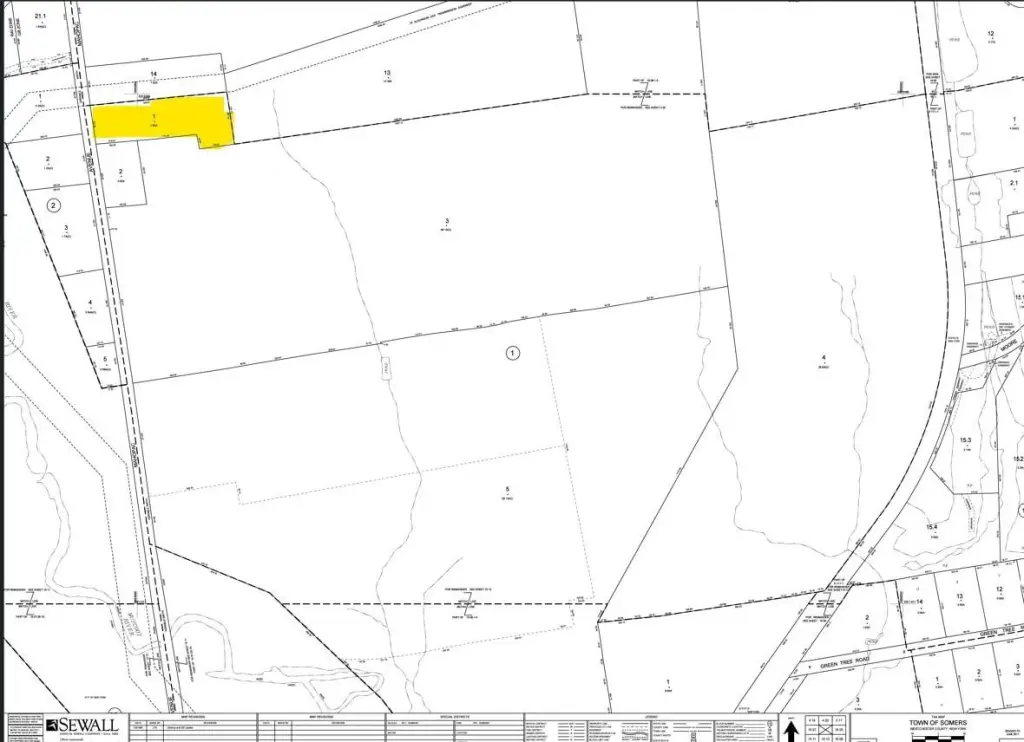Click the parcel 21.1 label at top left
Screen dimensions: 1024x742
[x=41, y=17]
